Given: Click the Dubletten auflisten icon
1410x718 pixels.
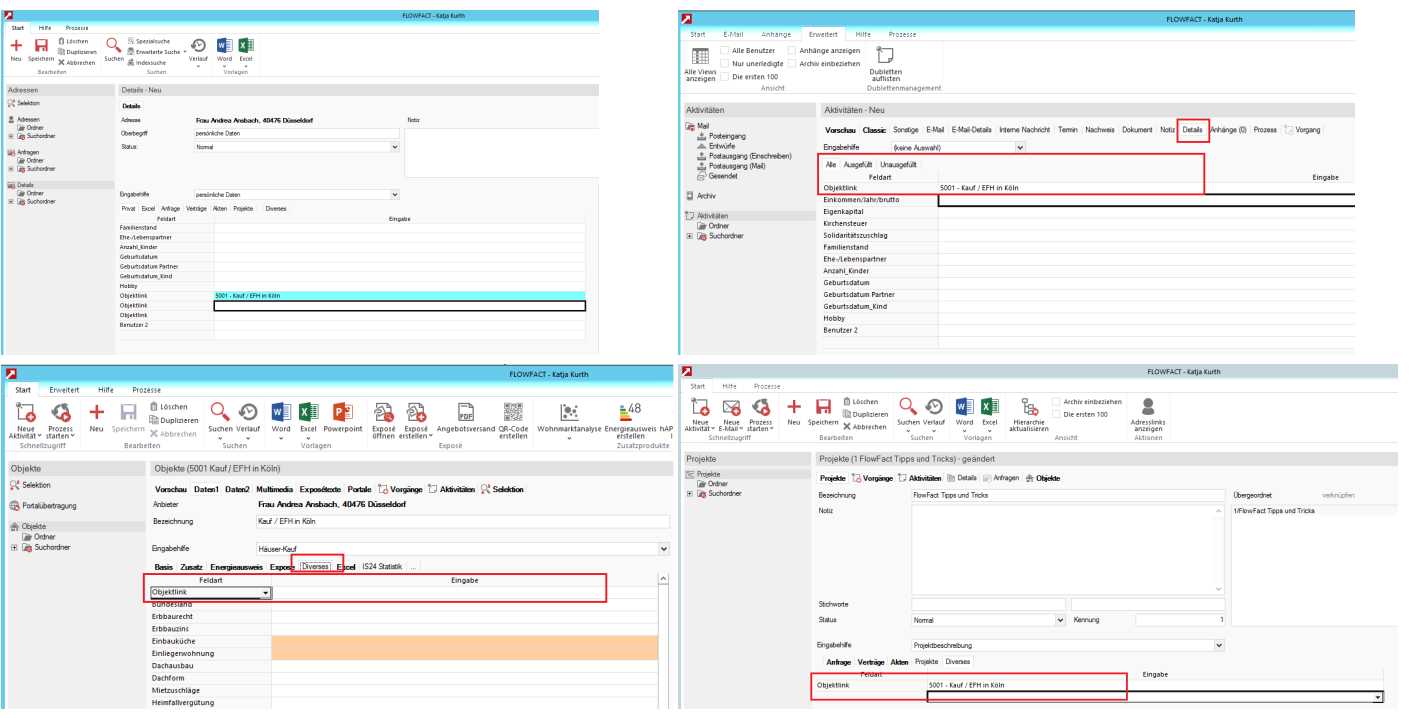Looking at the screenshot, I should [885, 56].
